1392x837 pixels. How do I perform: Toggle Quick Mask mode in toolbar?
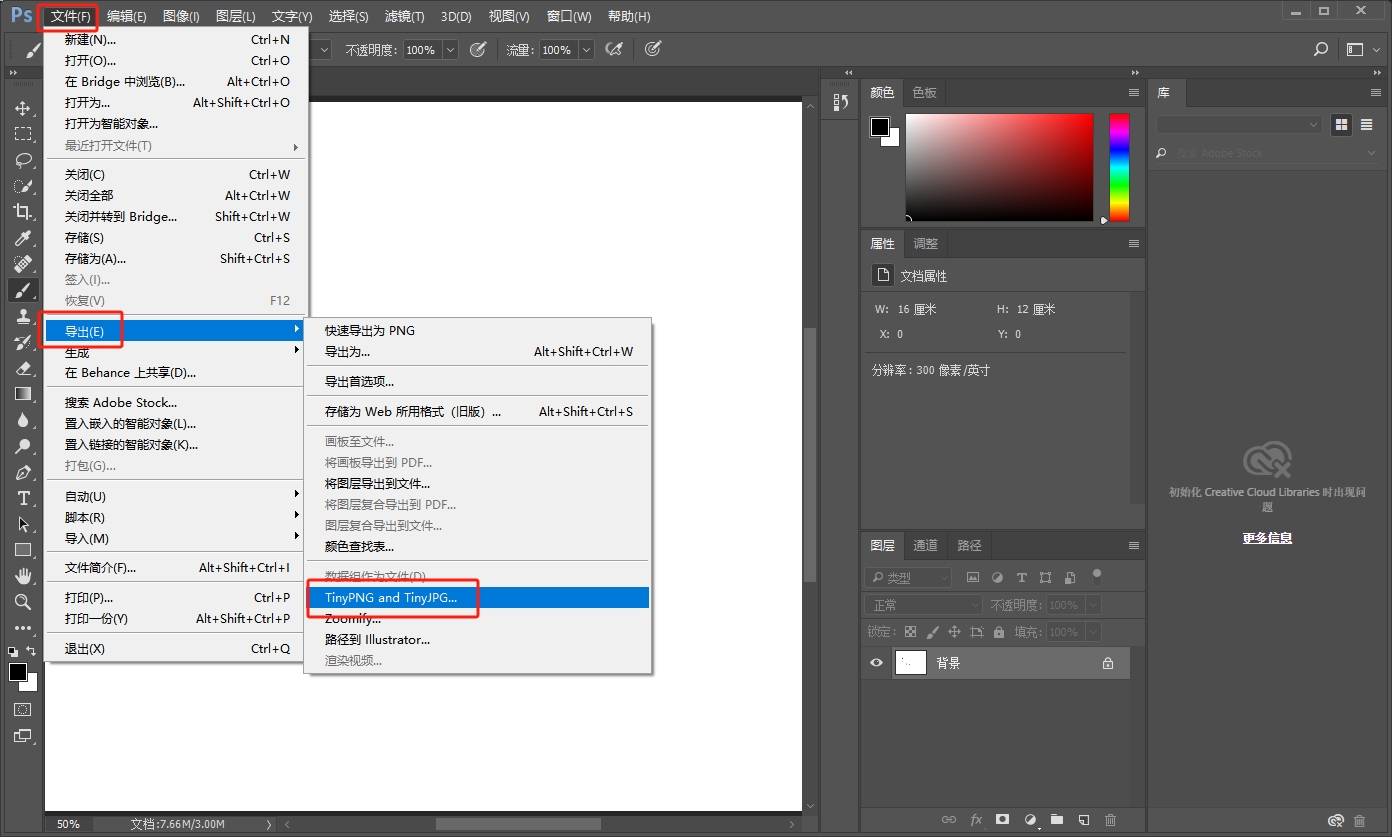22,709
